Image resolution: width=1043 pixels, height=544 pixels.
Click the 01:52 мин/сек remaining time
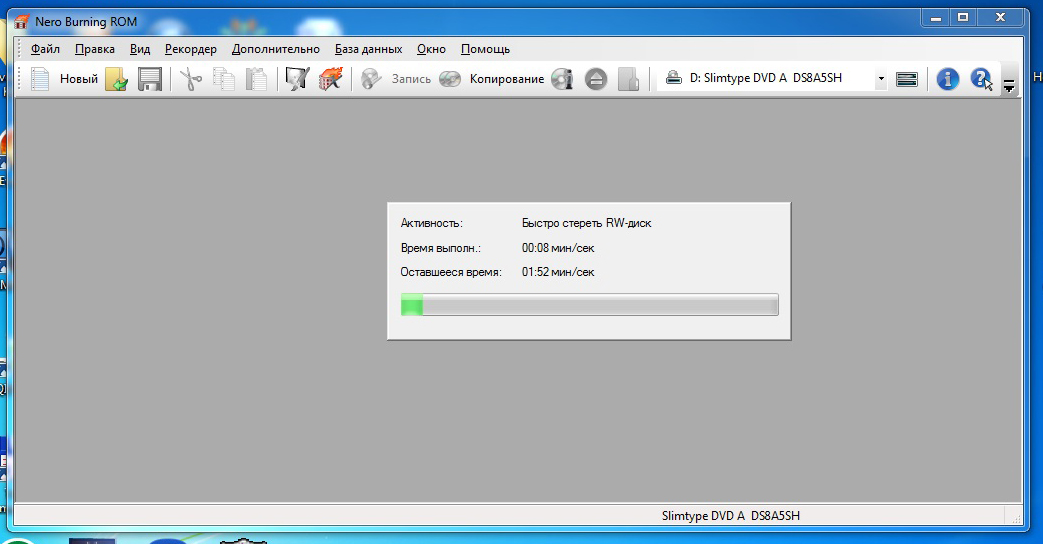click(558, 272)
